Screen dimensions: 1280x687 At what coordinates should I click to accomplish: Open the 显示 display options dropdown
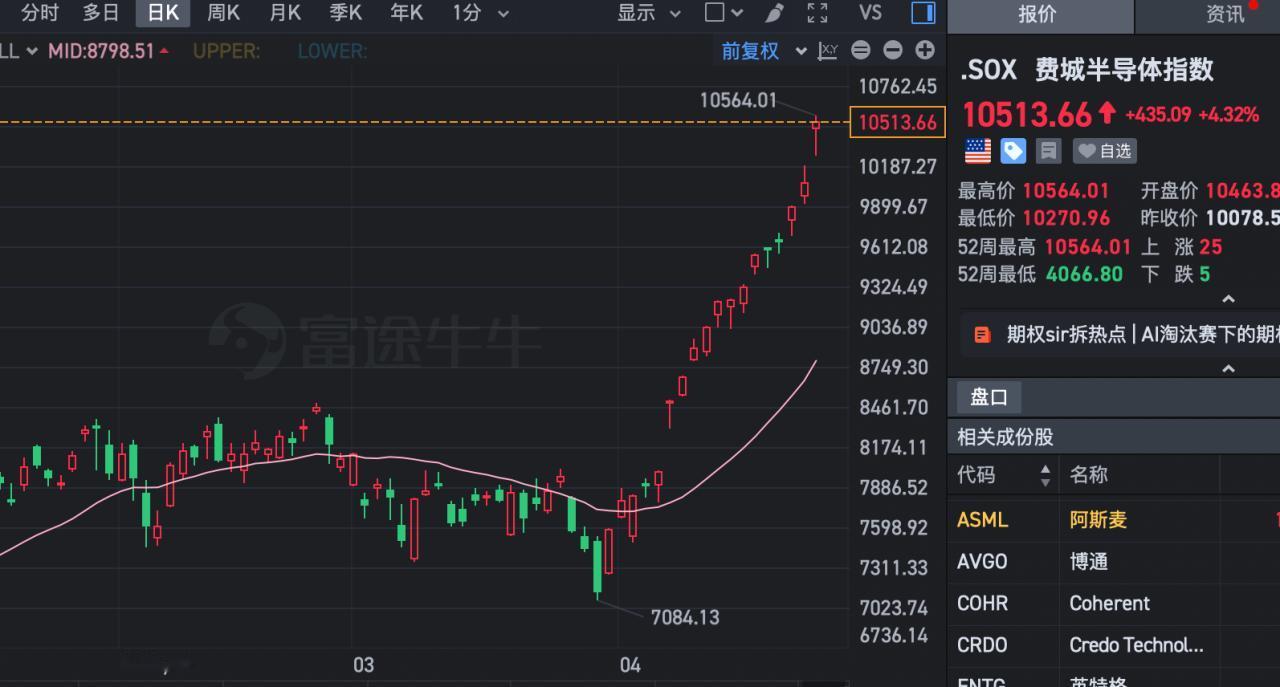tap(649, 13)
